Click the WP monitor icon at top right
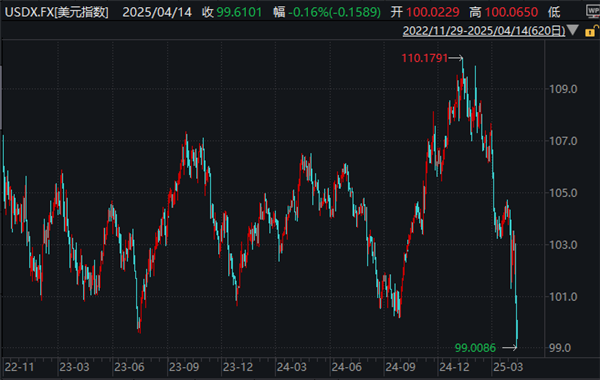Screen dimensions: 600x380 [593, 11]
